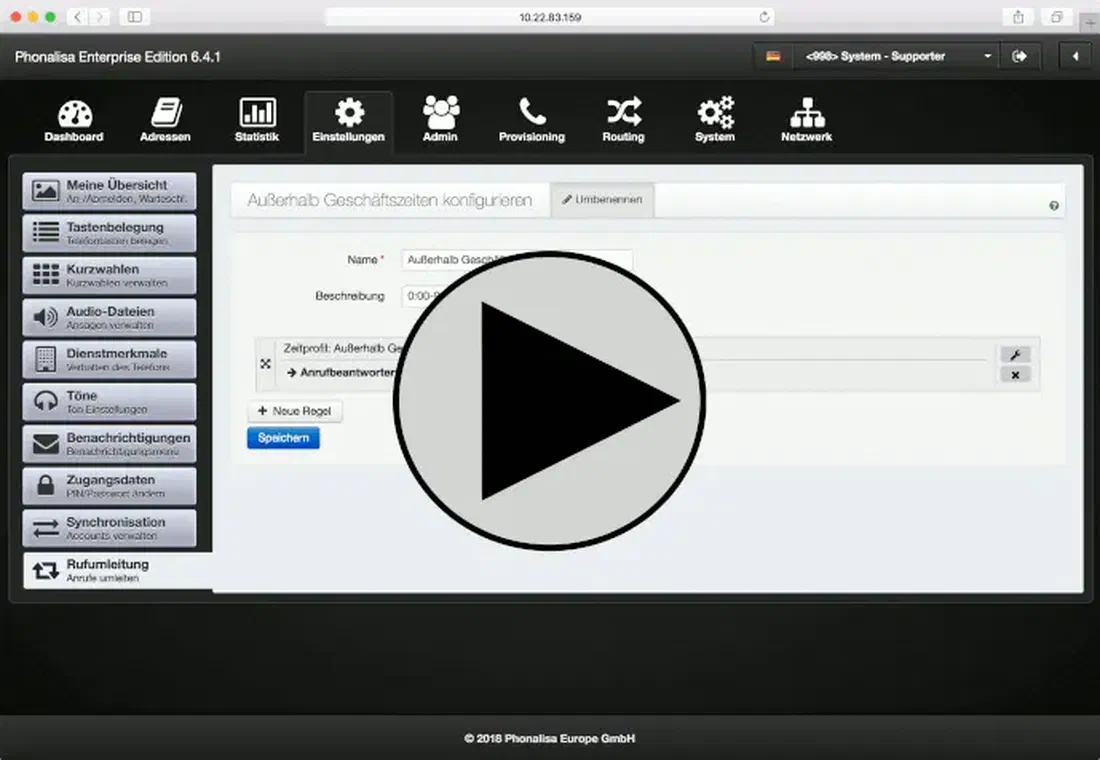Open the Statistik chart icon
Screen dimensions: 1100x760
point(257,112)
